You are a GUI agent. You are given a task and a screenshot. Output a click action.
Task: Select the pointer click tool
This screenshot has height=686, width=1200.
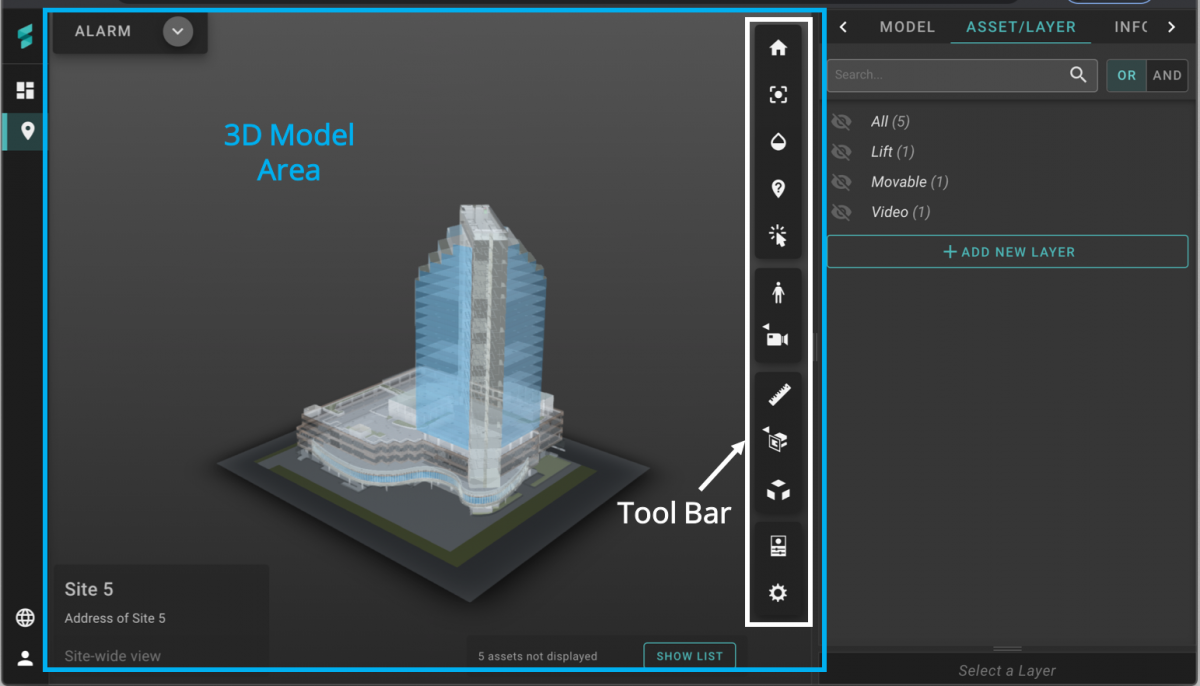point(778,236)
